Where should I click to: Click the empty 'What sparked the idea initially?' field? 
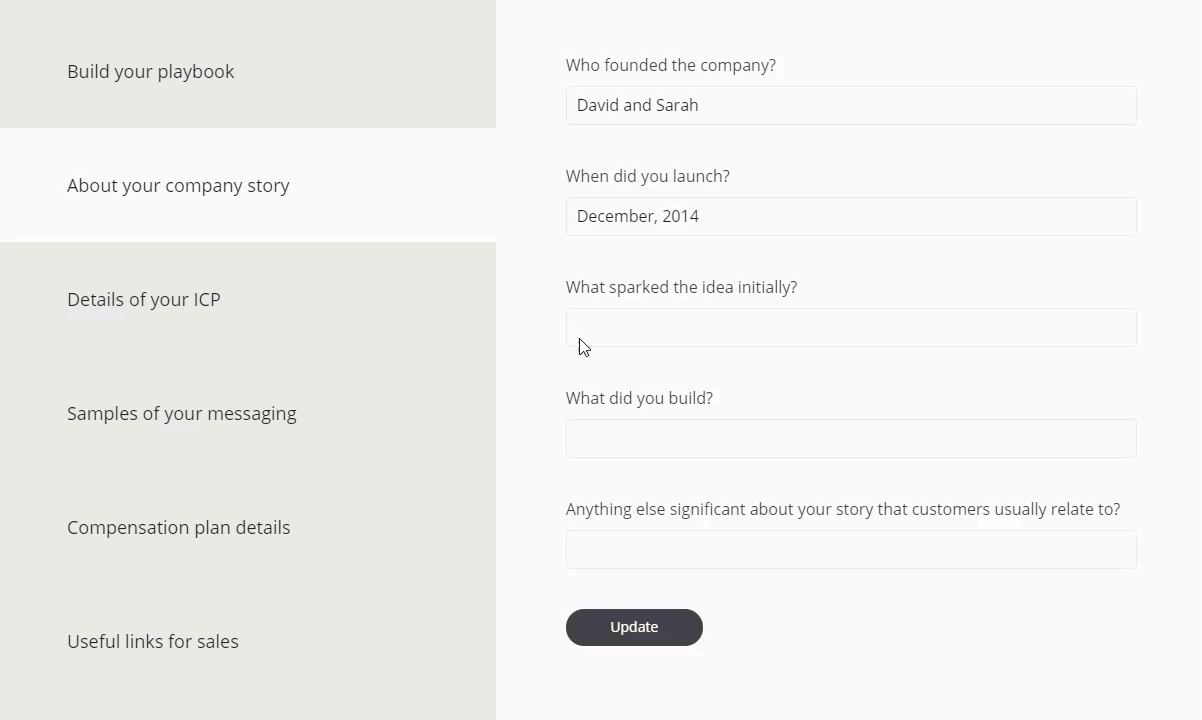click(x=851, y=327)
